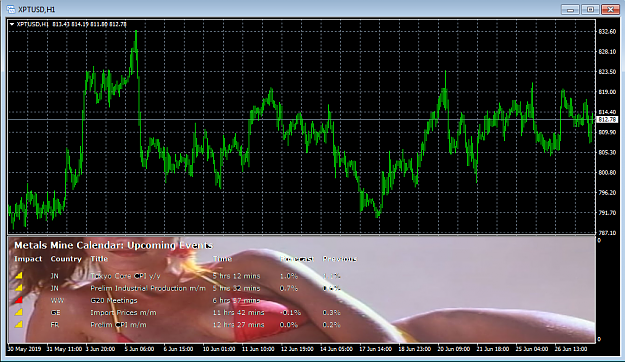
Task: Click the '5 hrs 12 mins' time value
Action: 236,276
